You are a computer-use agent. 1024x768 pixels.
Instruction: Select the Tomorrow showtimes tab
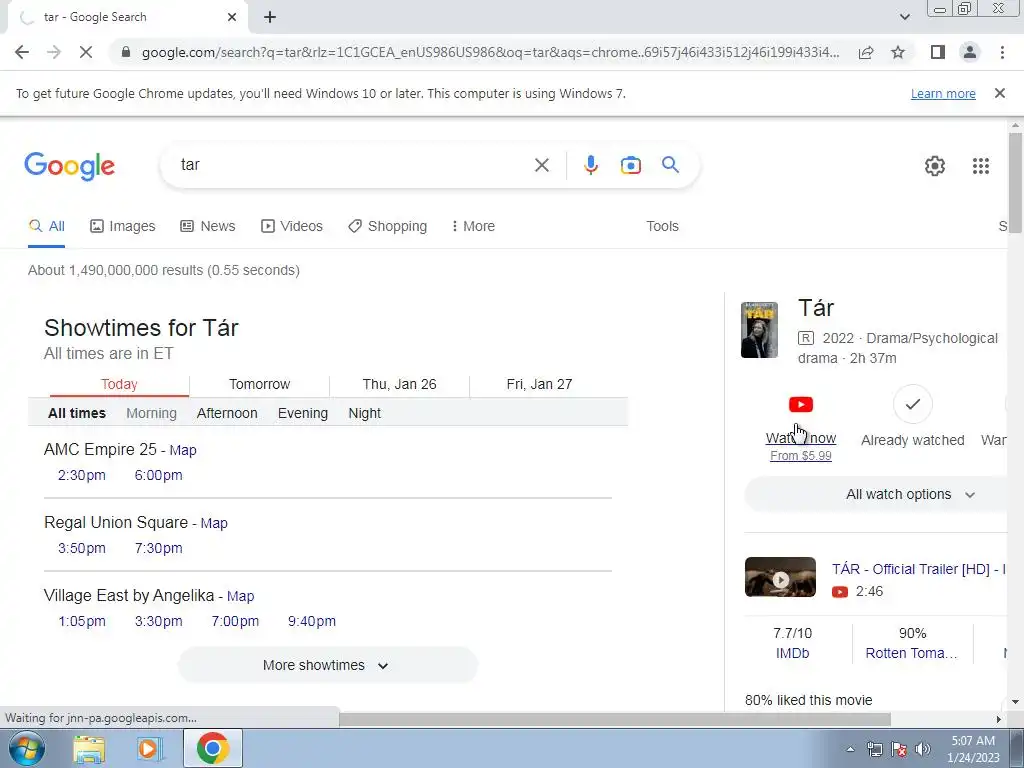[x=259, y=384]
